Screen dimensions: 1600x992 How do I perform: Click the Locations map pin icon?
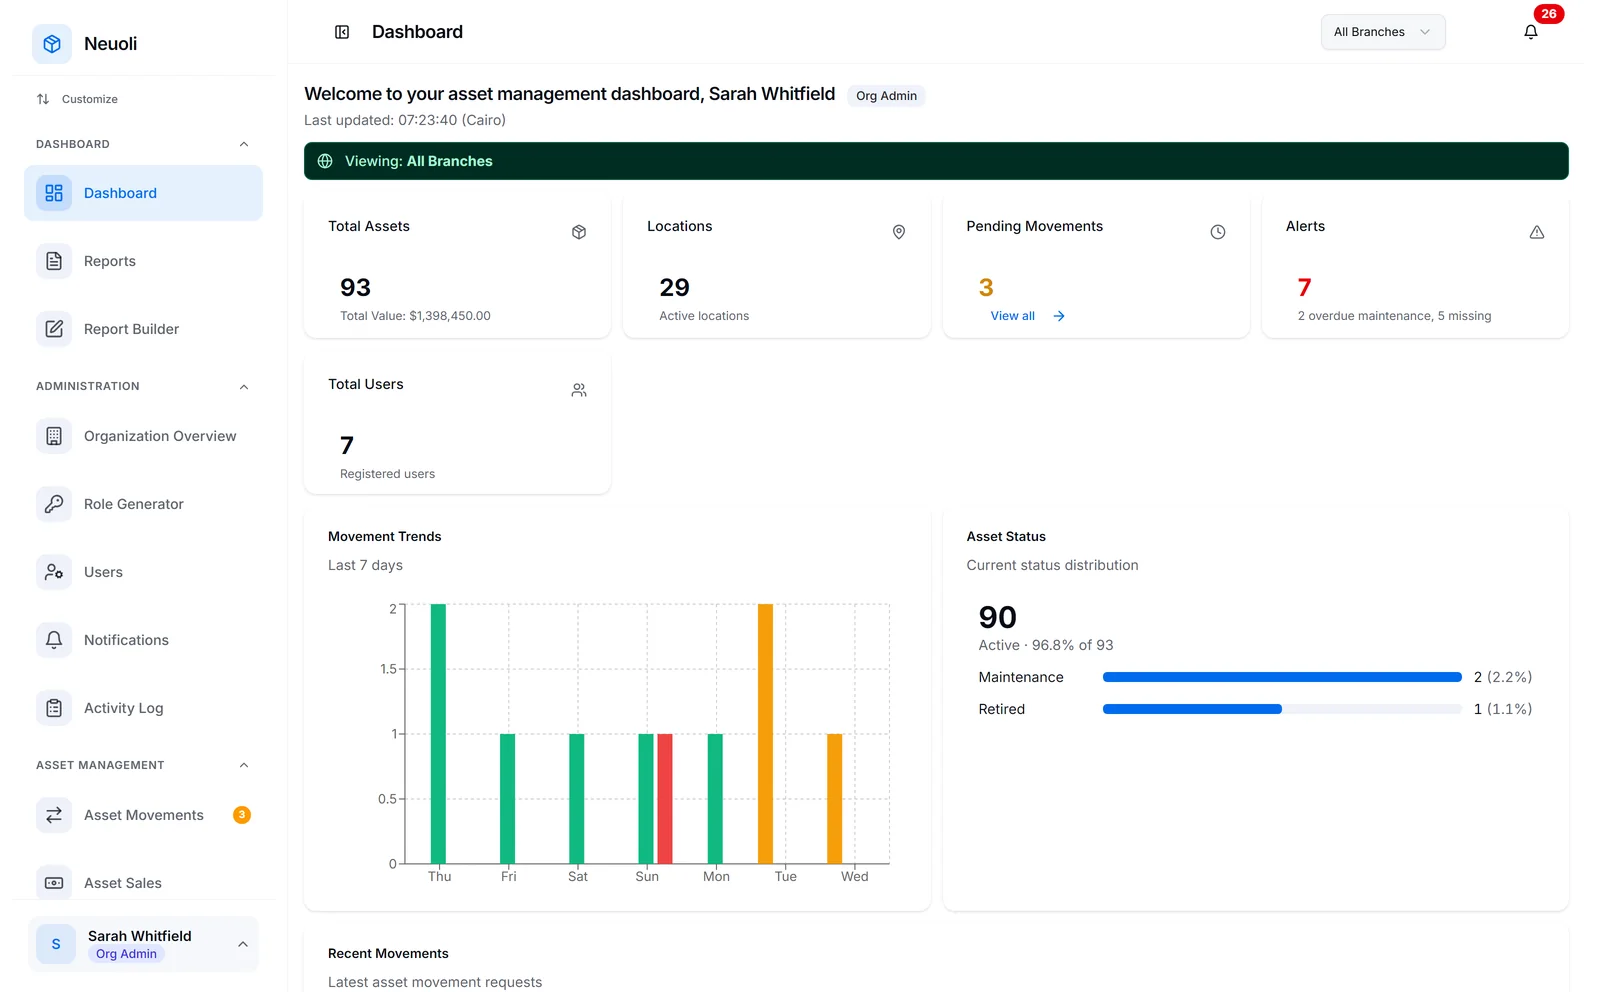tap(899, 232)
